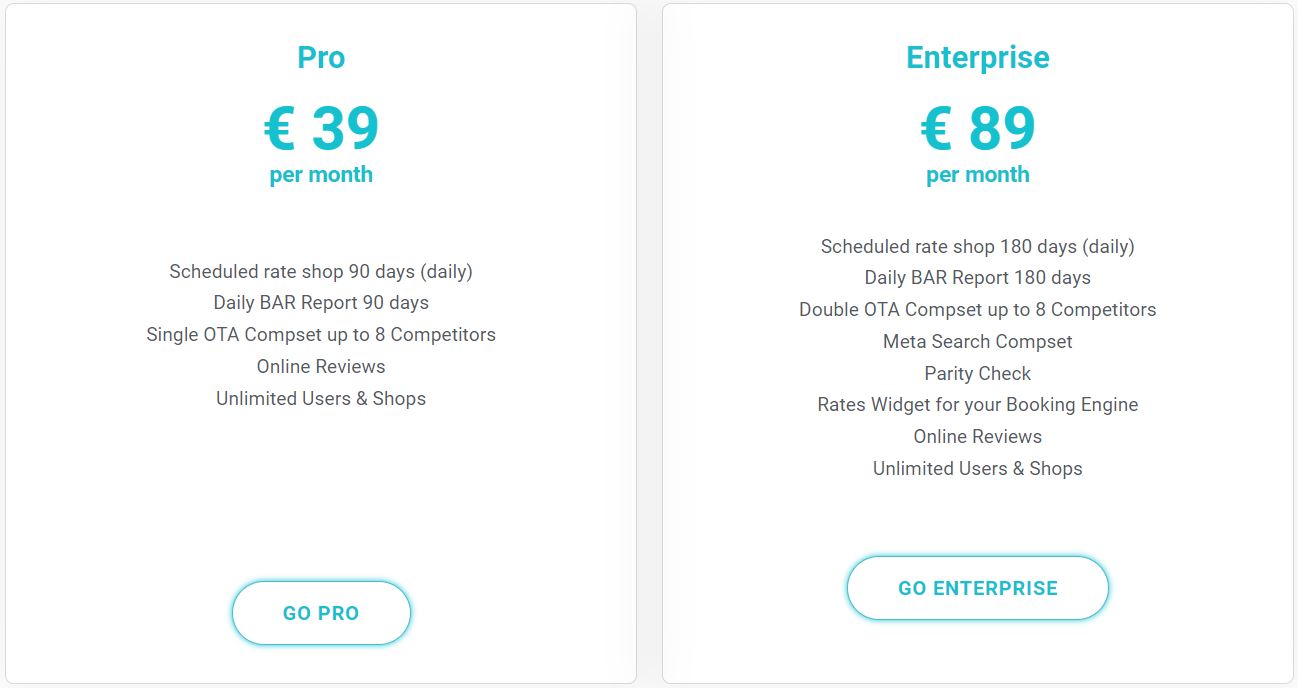Click "Unlimited Users & Shops" in Pro plan

click(x=321, y=399)
